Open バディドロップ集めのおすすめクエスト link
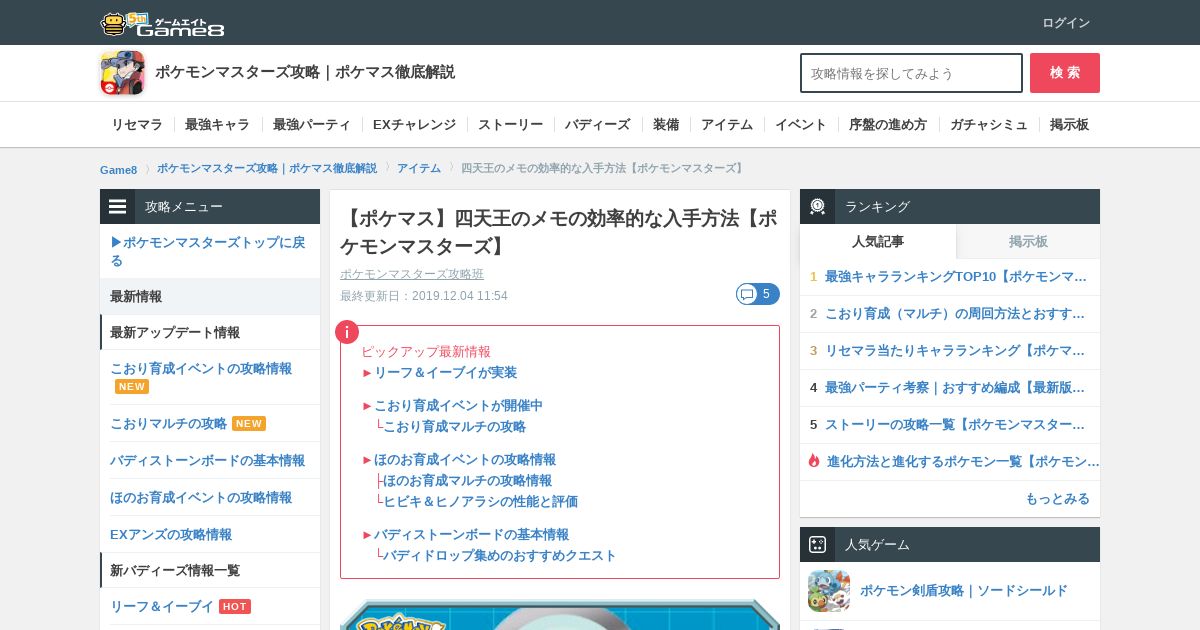Screen dimensions: 1200x630 point(500,555)
